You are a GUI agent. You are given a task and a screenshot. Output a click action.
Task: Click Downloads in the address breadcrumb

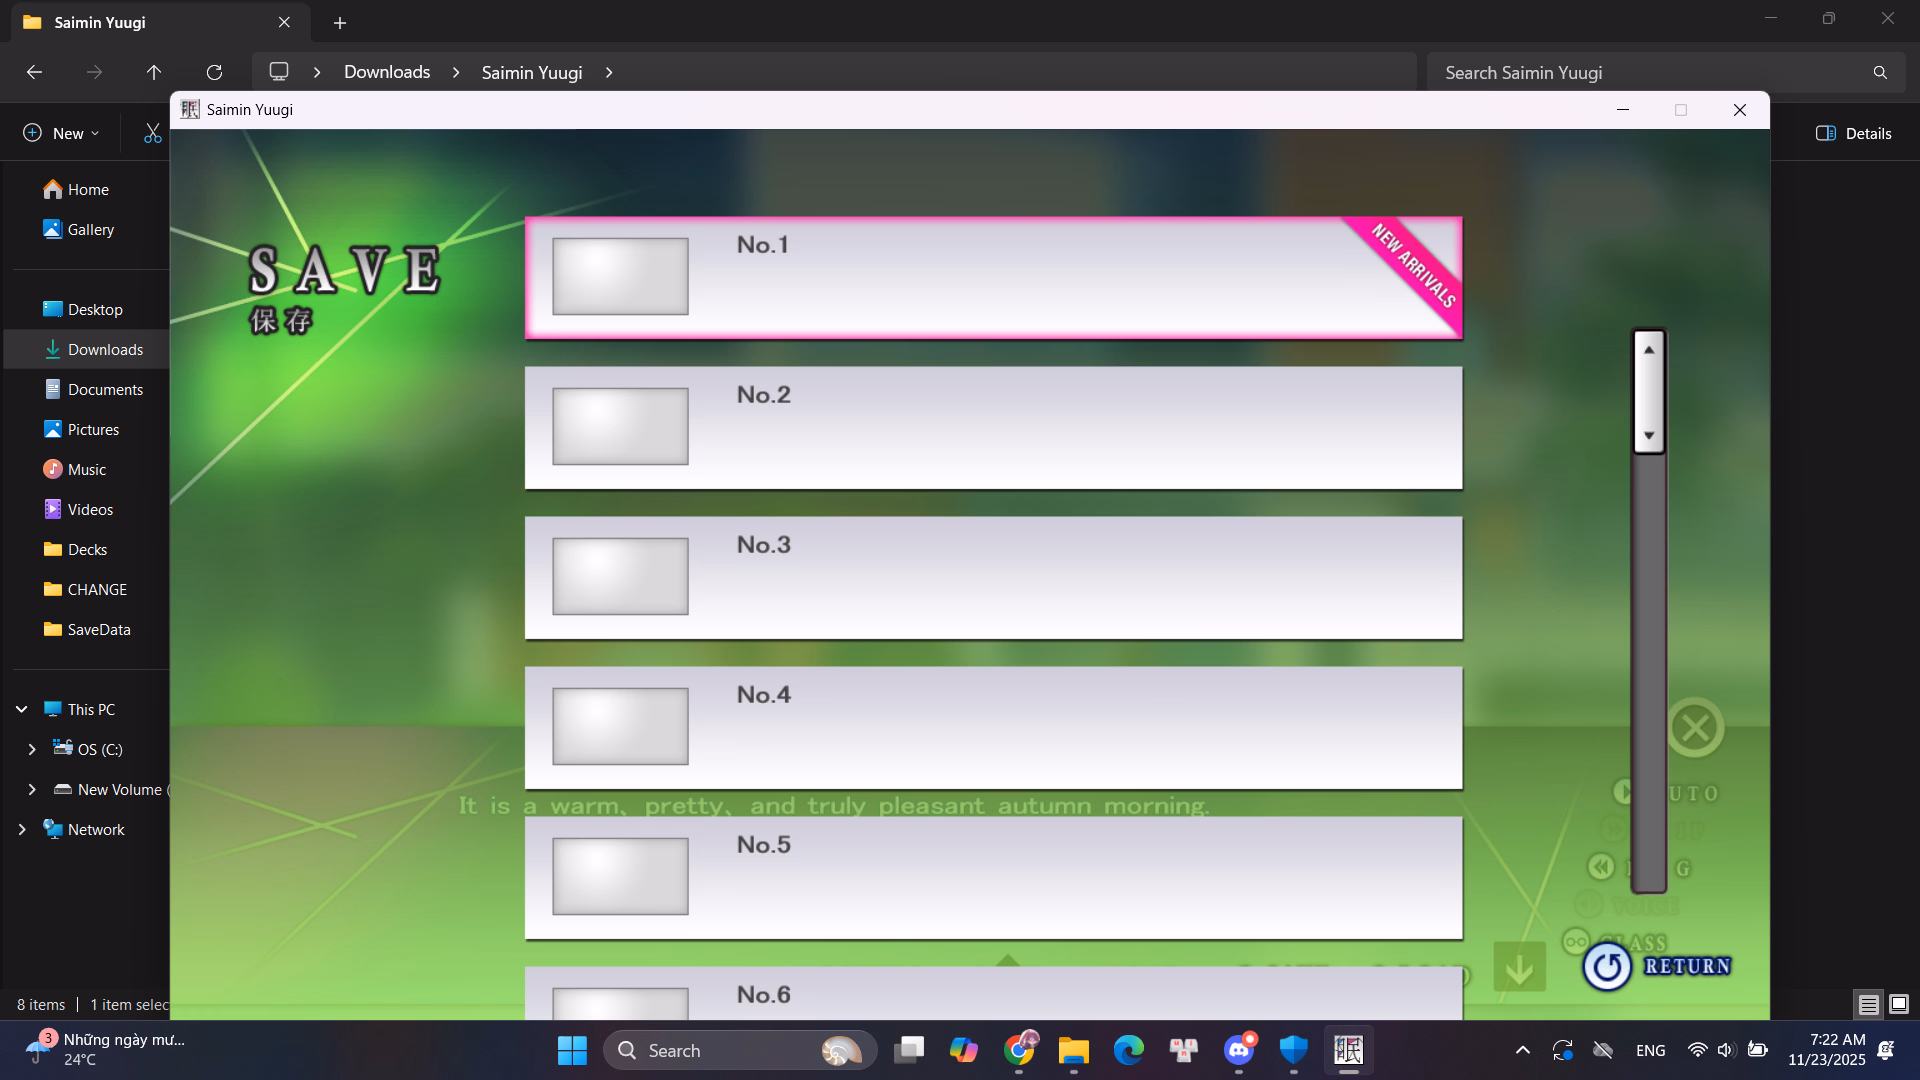[x=387, y=72]
